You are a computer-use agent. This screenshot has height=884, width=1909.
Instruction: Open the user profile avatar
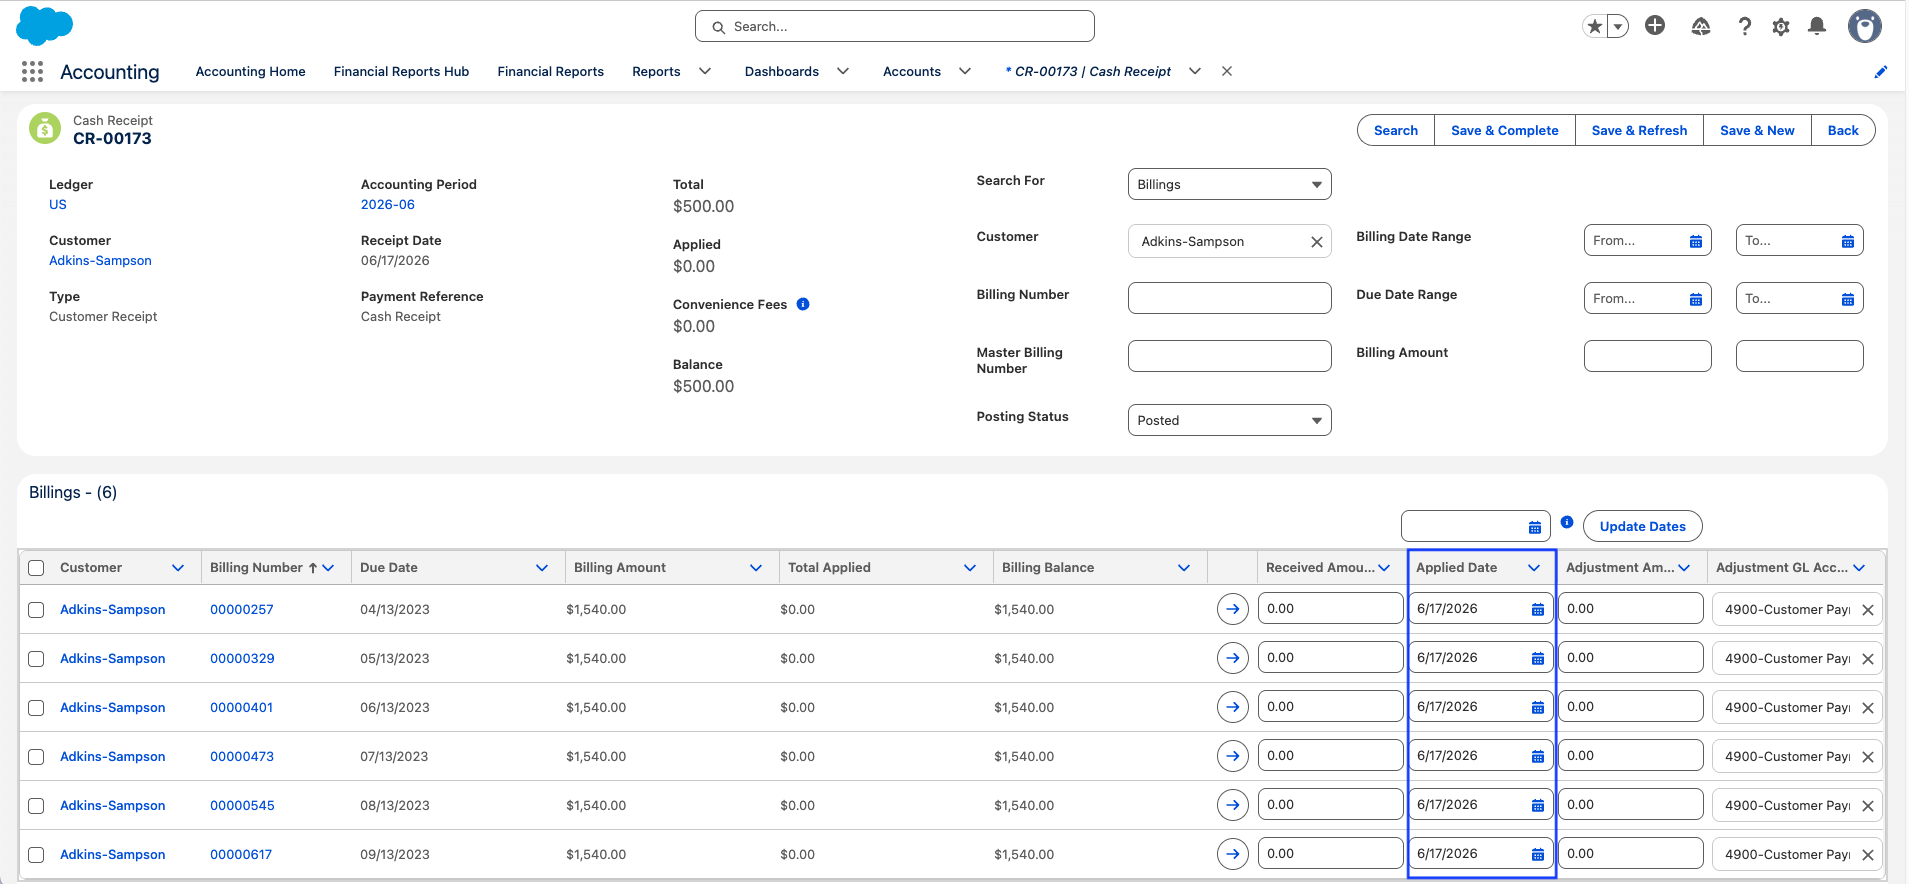(1864, 26)
